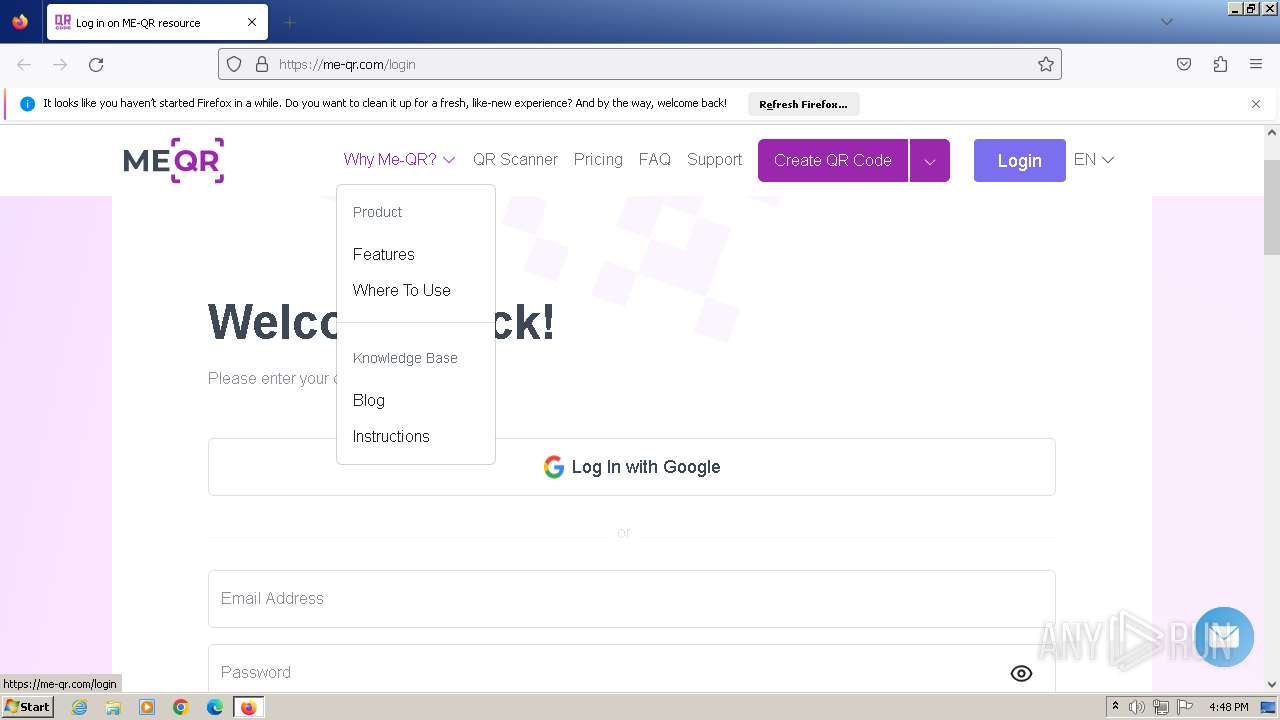
Task: Open the Pricing page
Action: tap(598, 159)
